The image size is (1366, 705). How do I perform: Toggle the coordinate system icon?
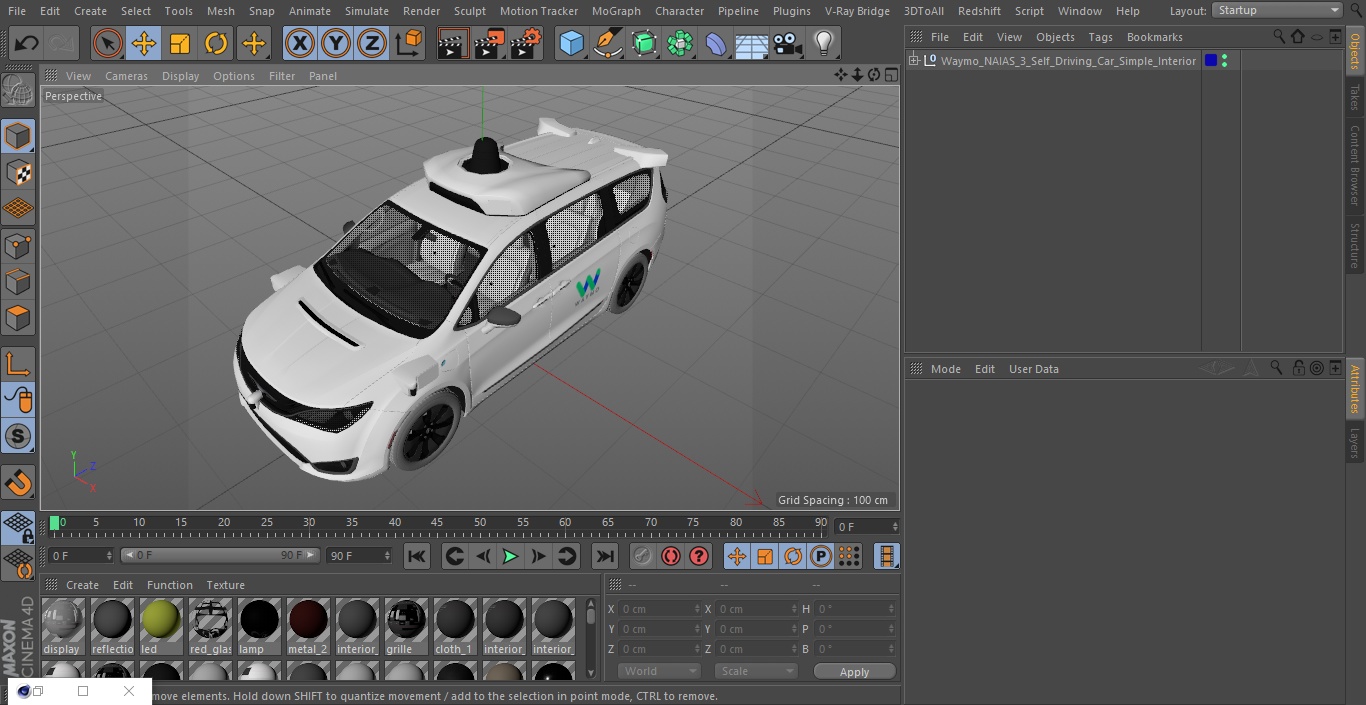tap(409, 43)
